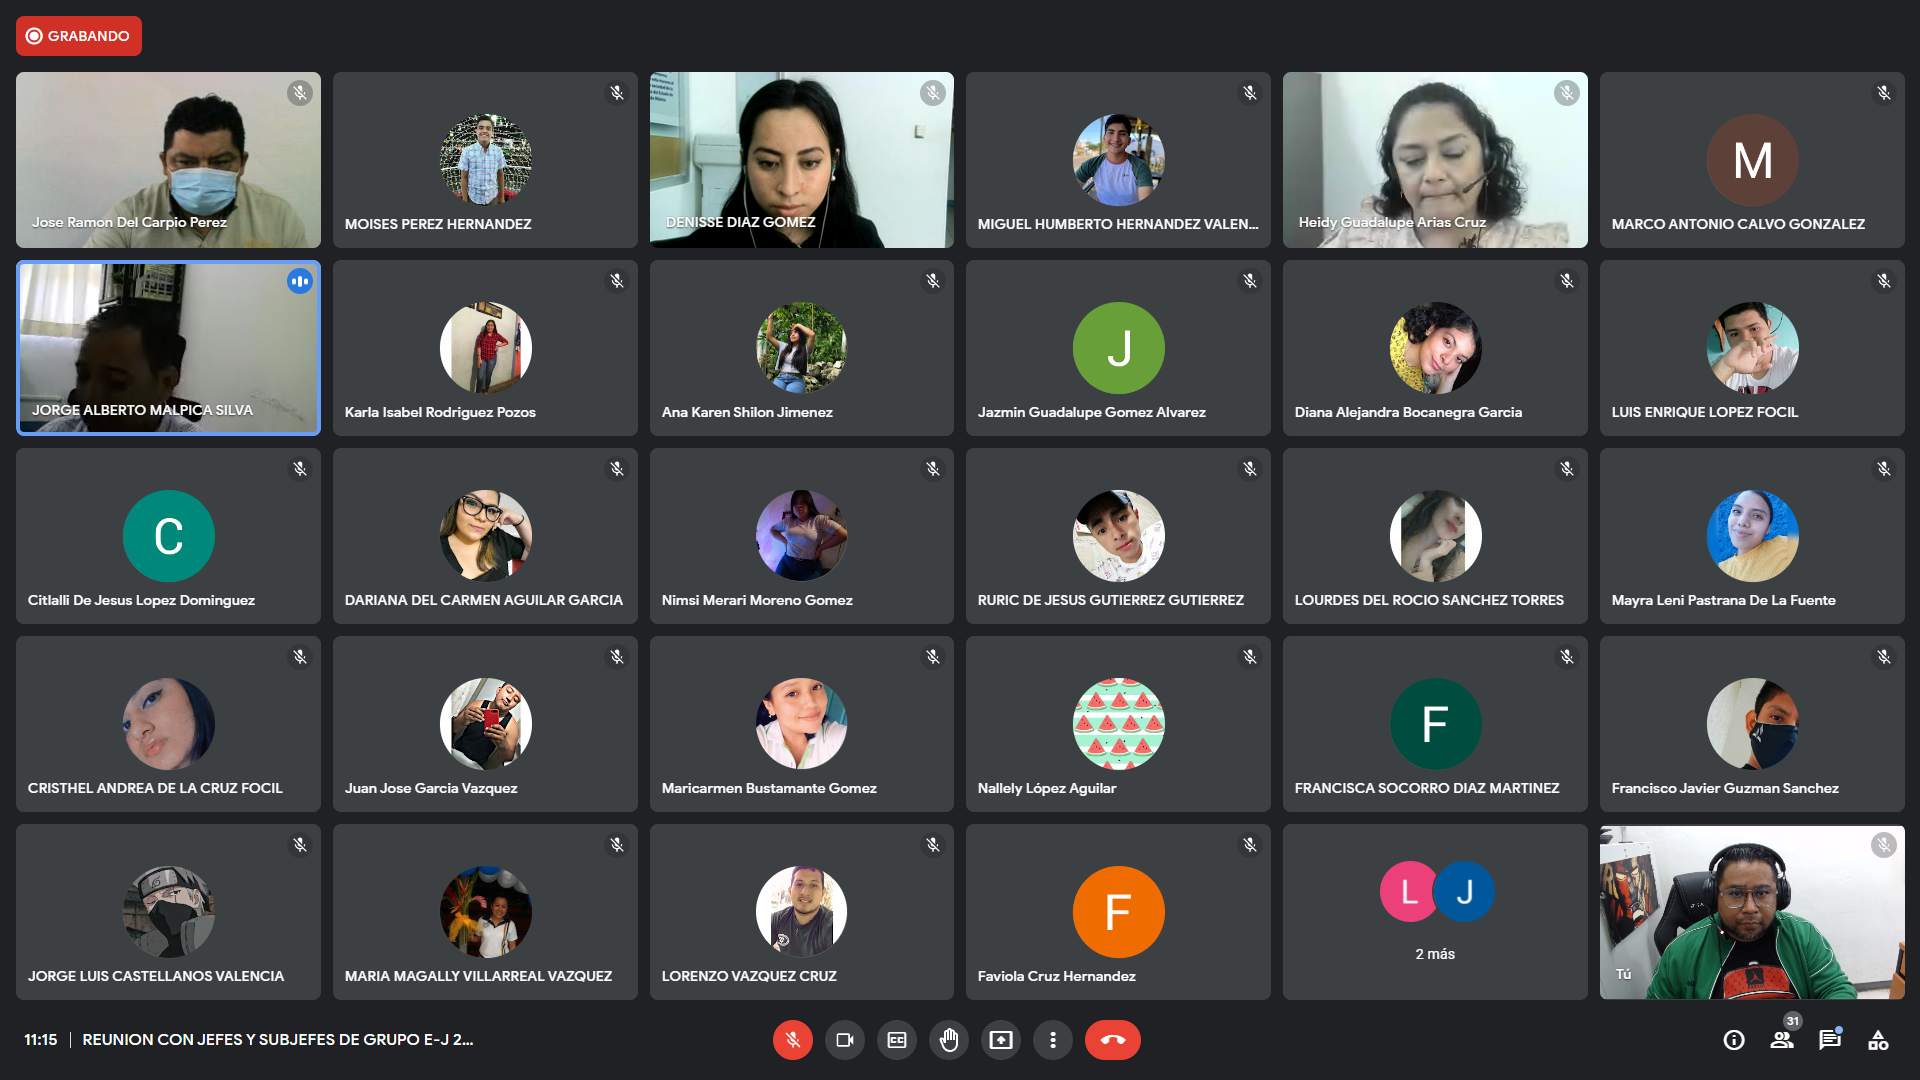Toggle the camera button

(845, 1040)
